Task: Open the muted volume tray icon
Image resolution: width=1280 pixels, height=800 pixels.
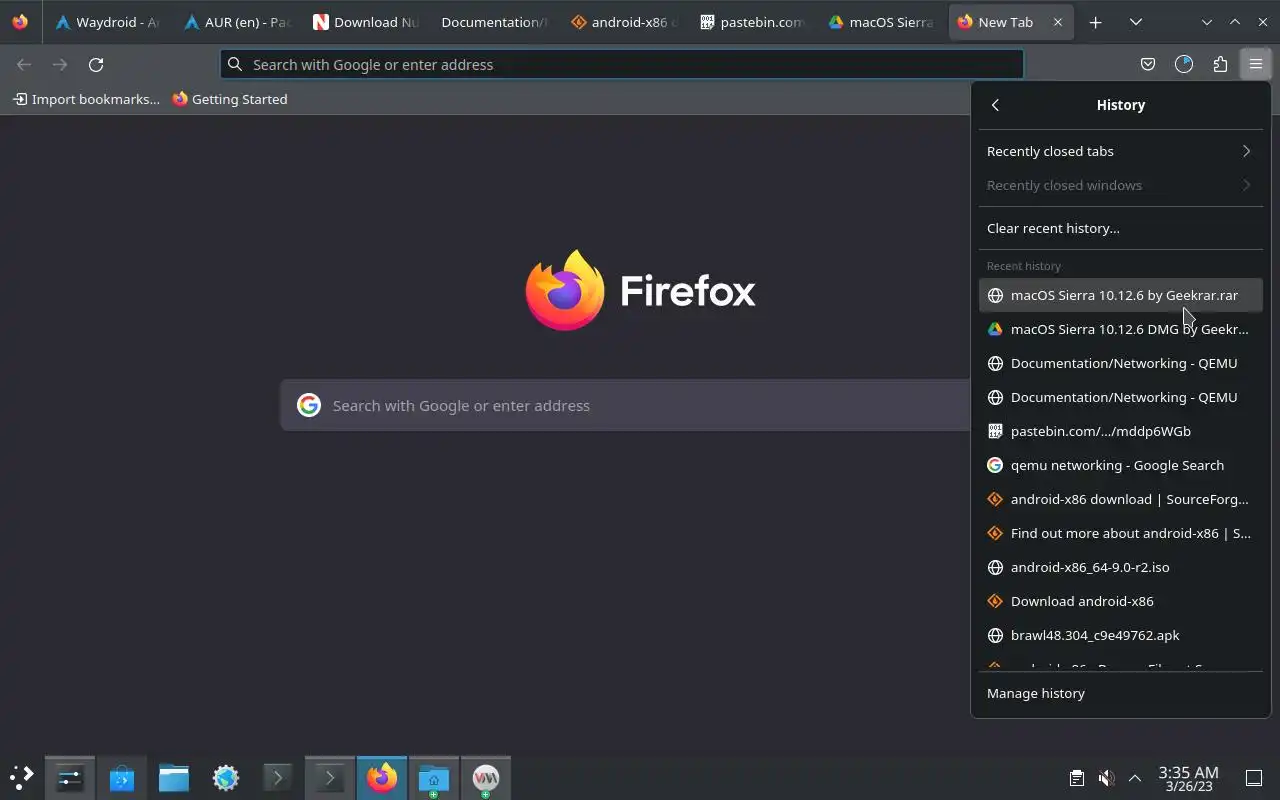Action: (1106, 778)
